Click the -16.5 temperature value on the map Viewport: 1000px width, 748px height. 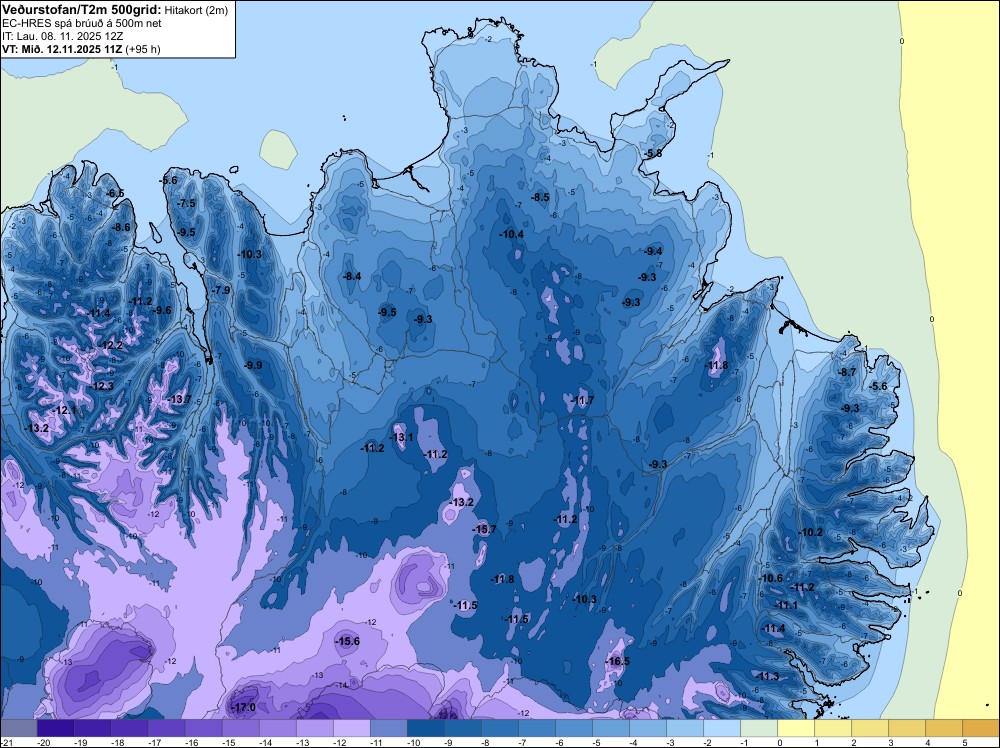617,661
